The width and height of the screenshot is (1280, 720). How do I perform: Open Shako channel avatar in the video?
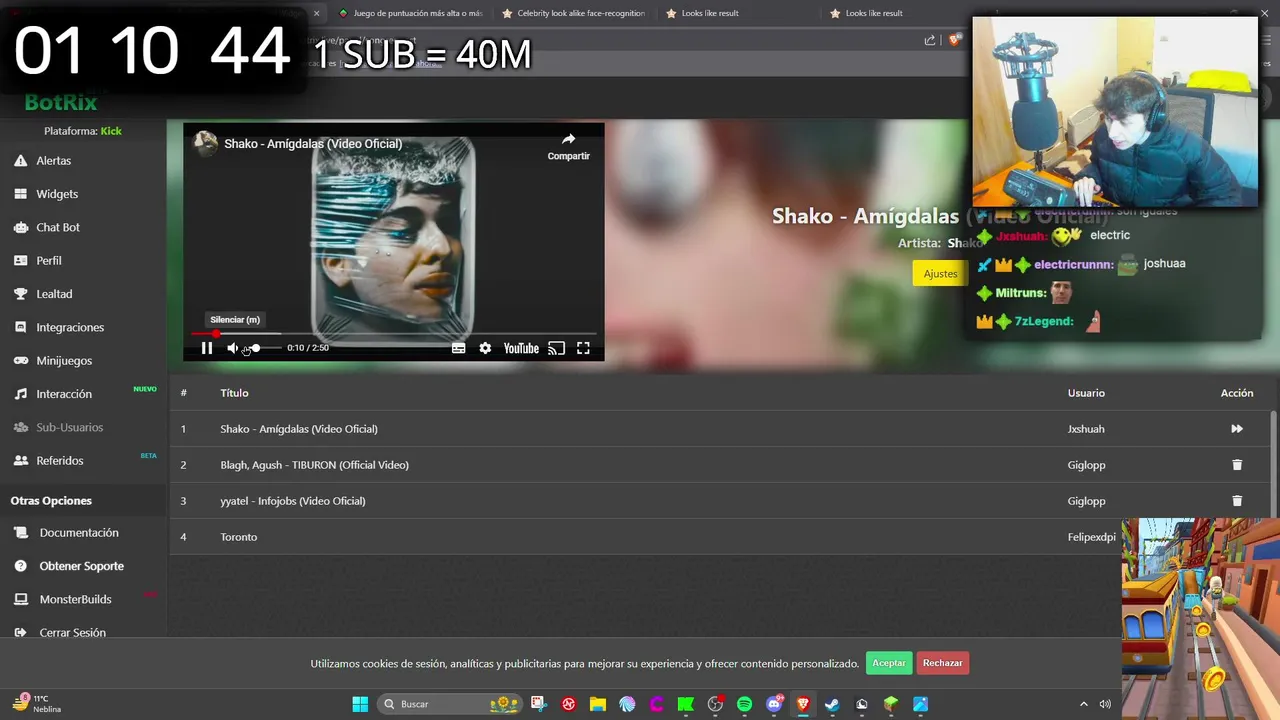(206, 143)
